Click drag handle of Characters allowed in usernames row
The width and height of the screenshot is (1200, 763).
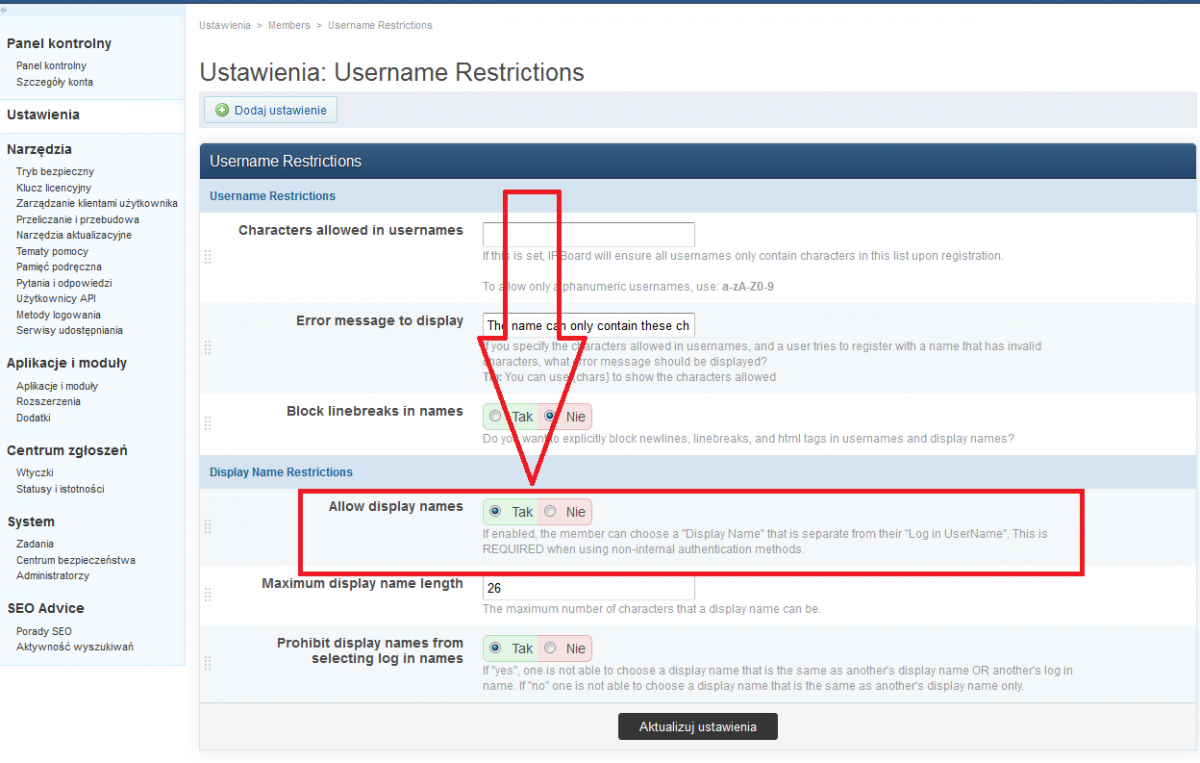(208, 257)
